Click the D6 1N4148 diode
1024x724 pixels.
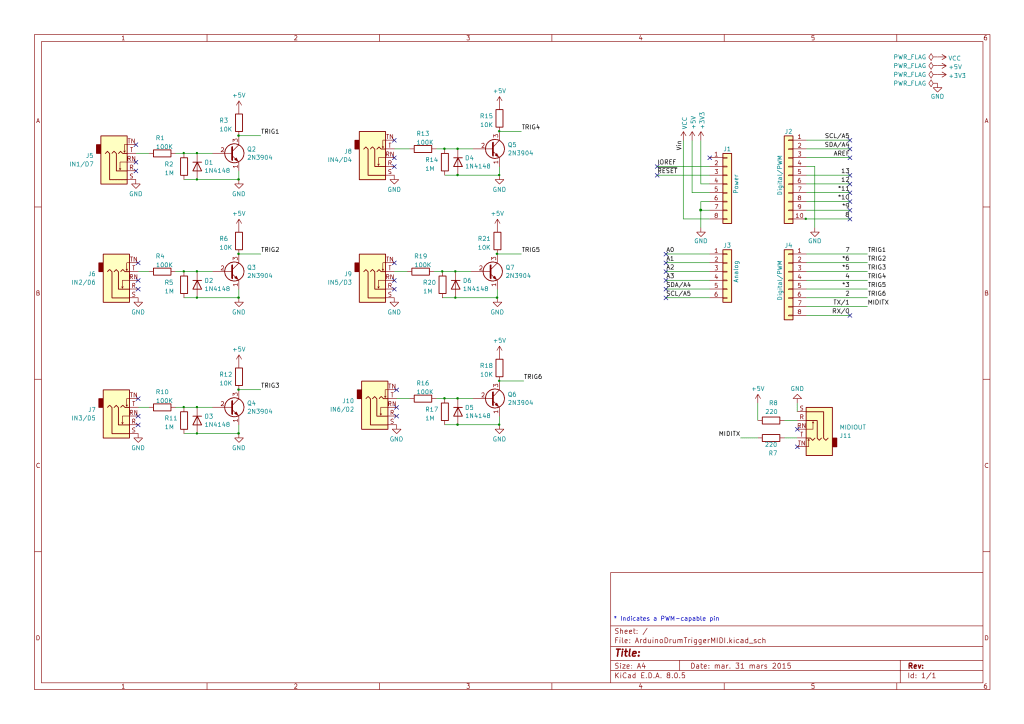click(456, 284)
